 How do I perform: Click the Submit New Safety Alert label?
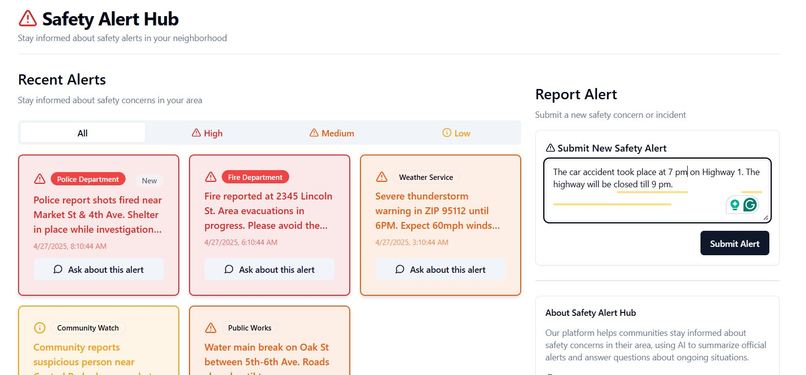click(x=612, y=148)
